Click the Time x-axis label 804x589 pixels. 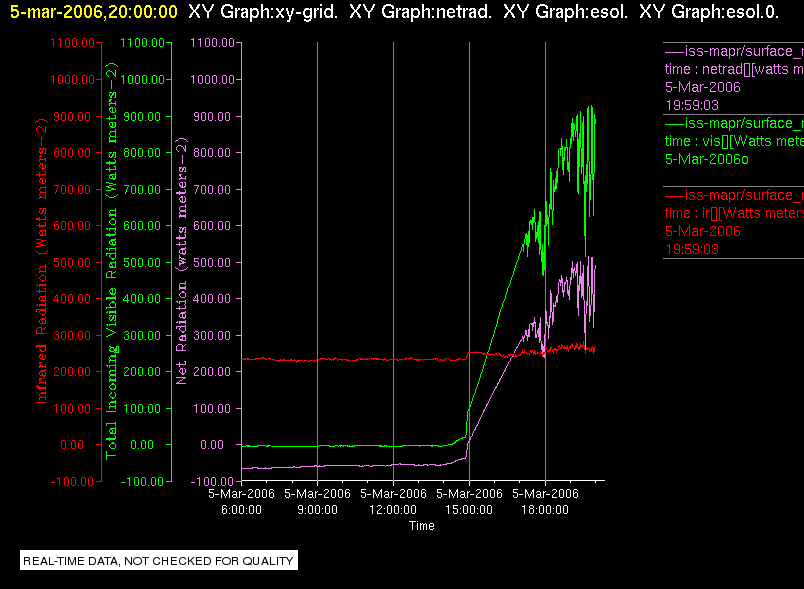pyautogui.click(x=421, y=525)
